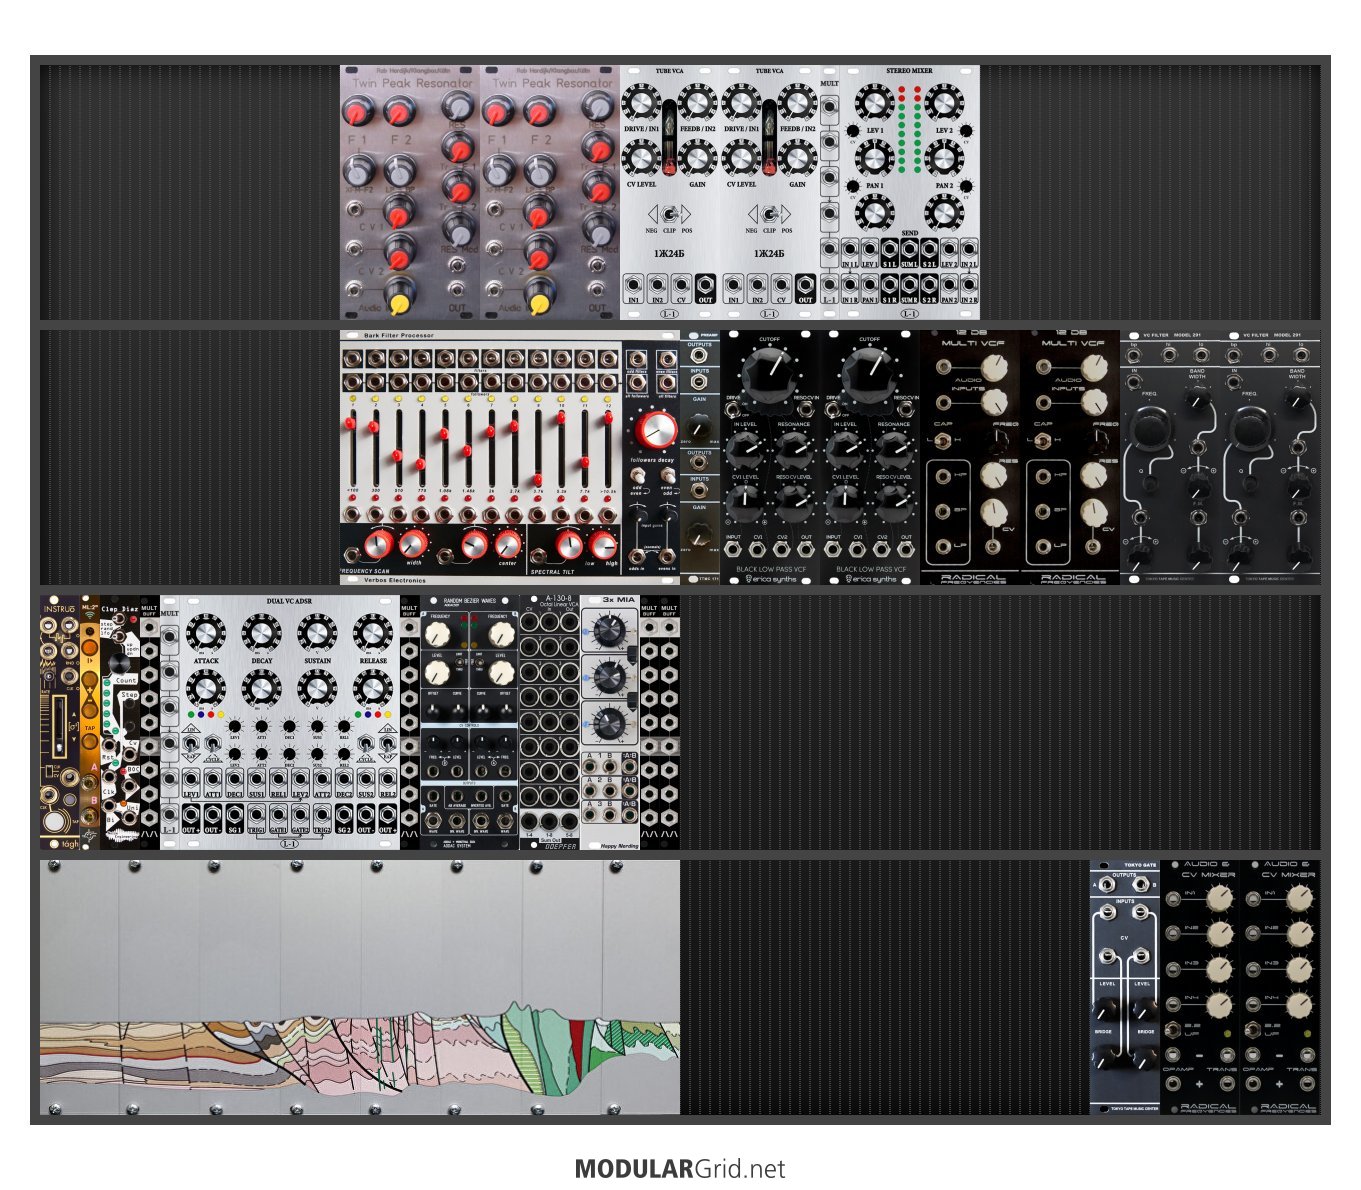Click large red followers decay knob
Screen dimensions: 1361x1190
pyautogui.click(x=656, y=430)
